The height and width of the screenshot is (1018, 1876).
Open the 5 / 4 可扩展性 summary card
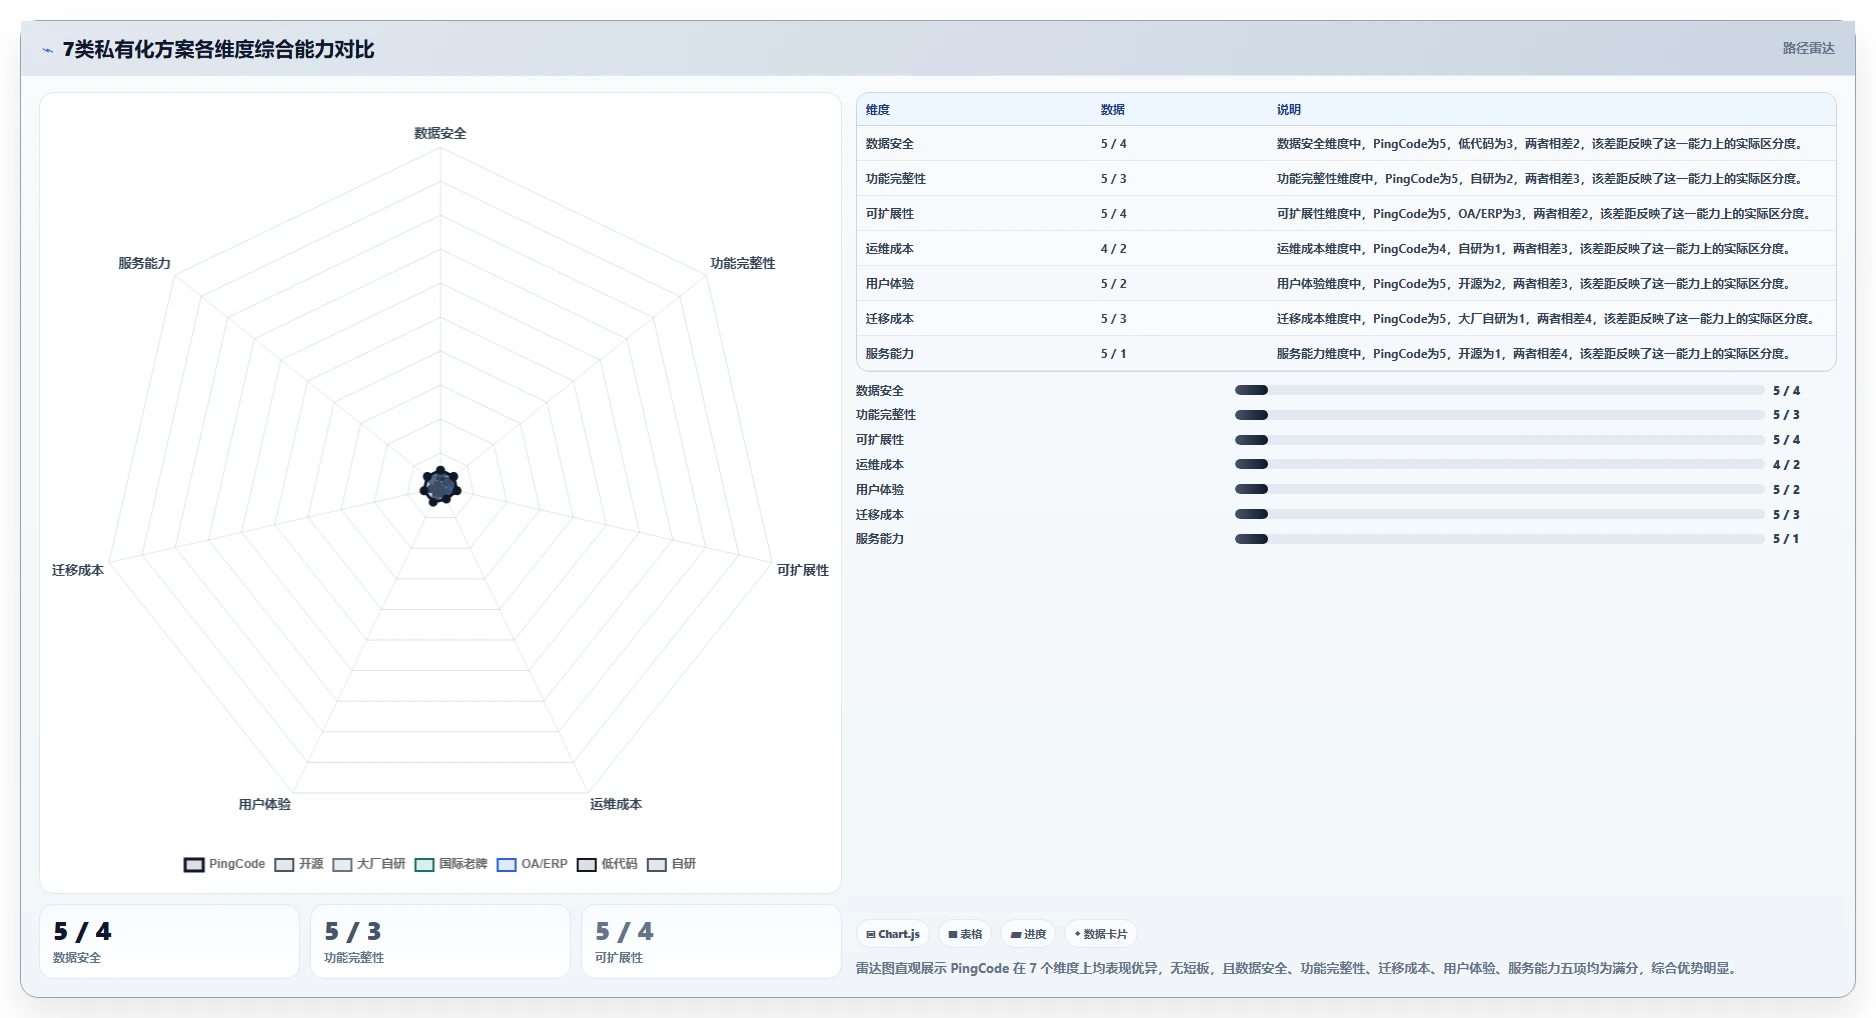[711, 942]
